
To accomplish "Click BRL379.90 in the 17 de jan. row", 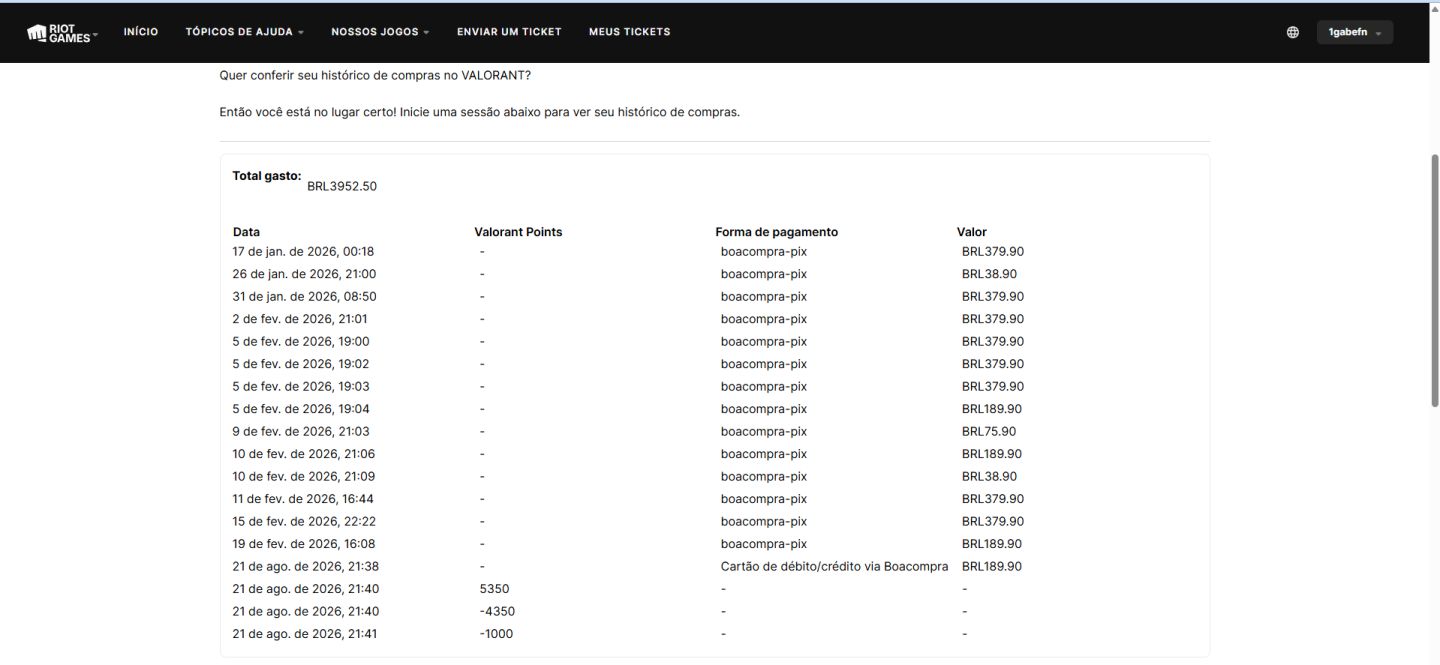I will tap(993, 252).
